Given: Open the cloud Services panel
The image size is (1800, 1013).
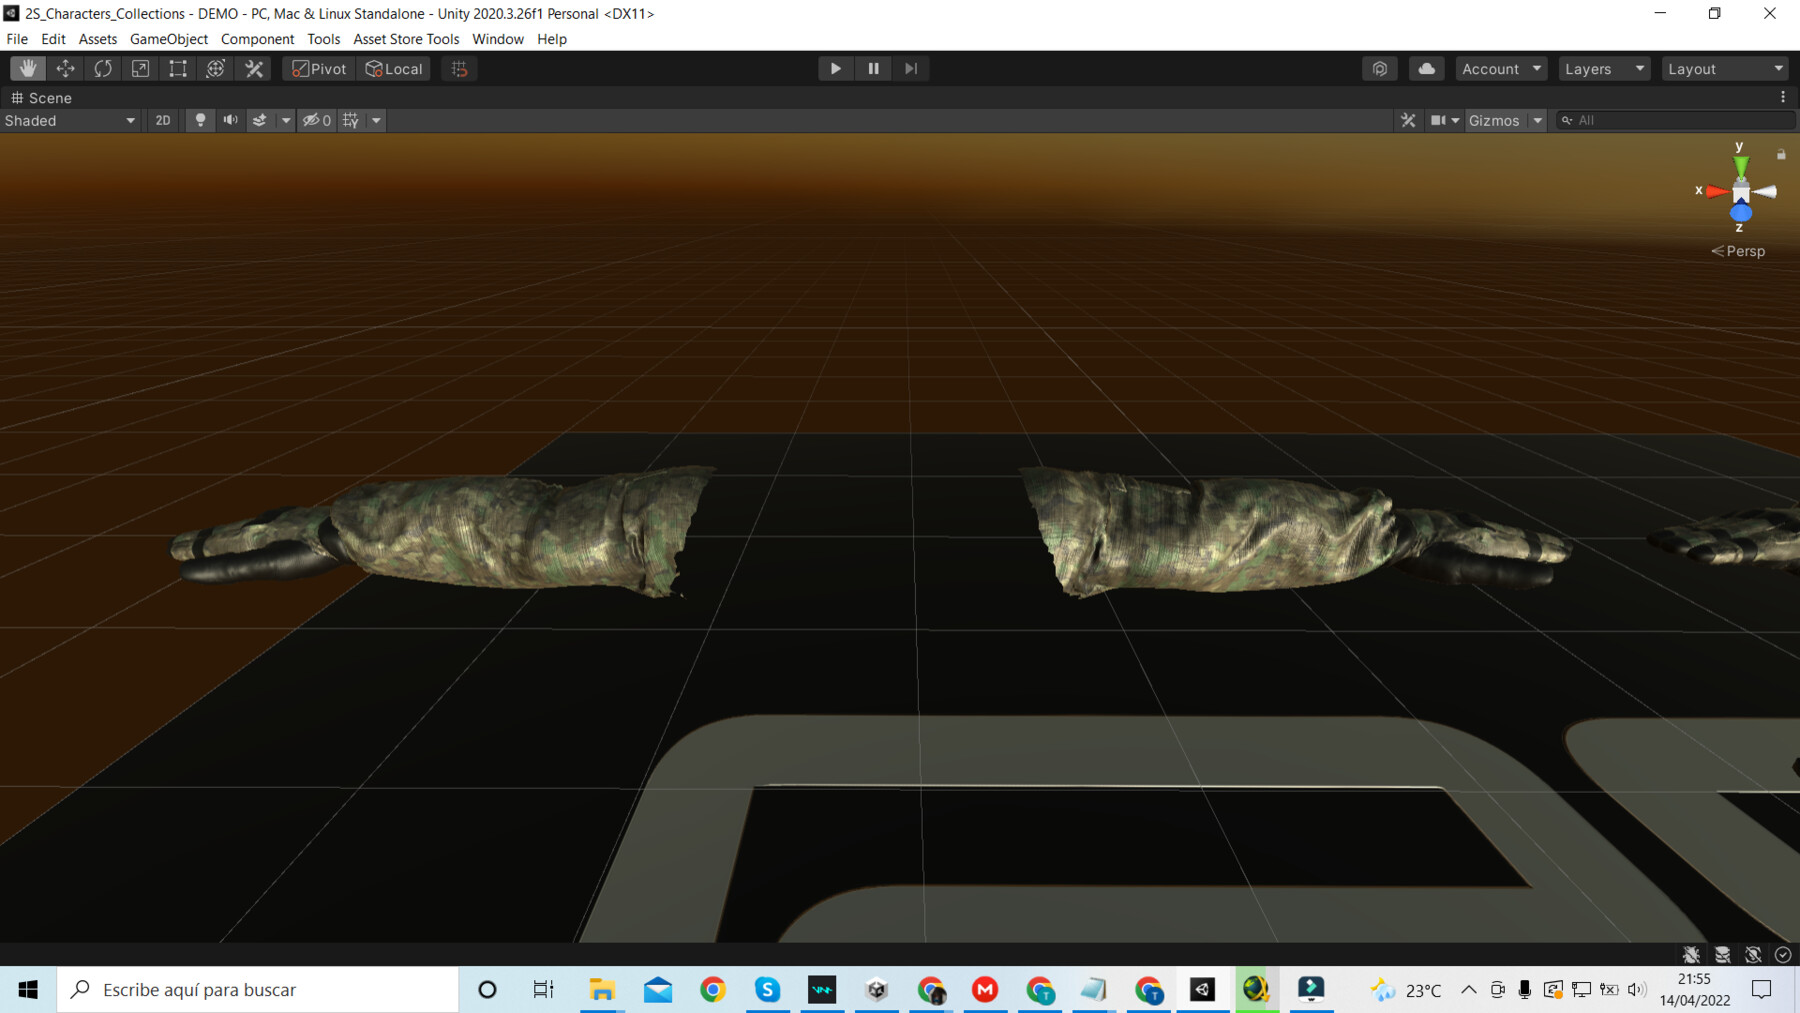Looking at the screenshot, I should point(1427,68).
